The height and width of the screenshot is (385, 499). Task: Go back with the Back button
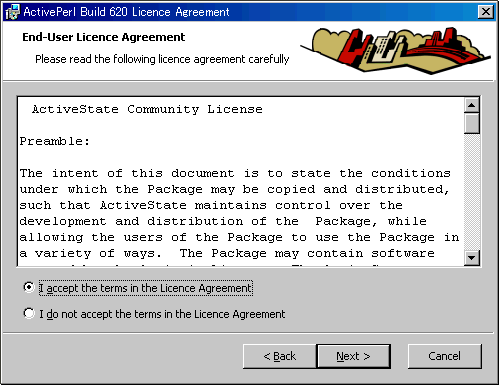[x=279, y=356]
